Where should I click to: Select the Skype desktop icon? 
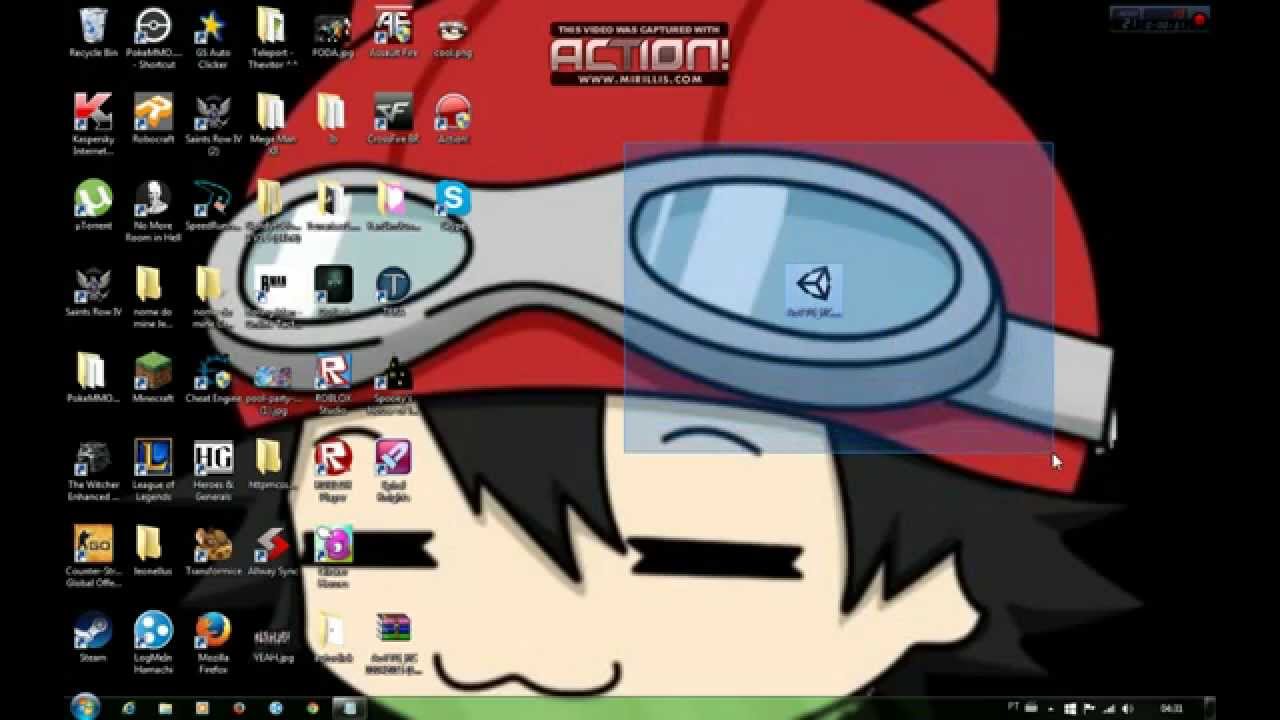pyautogui.click(x=452, y=206)
